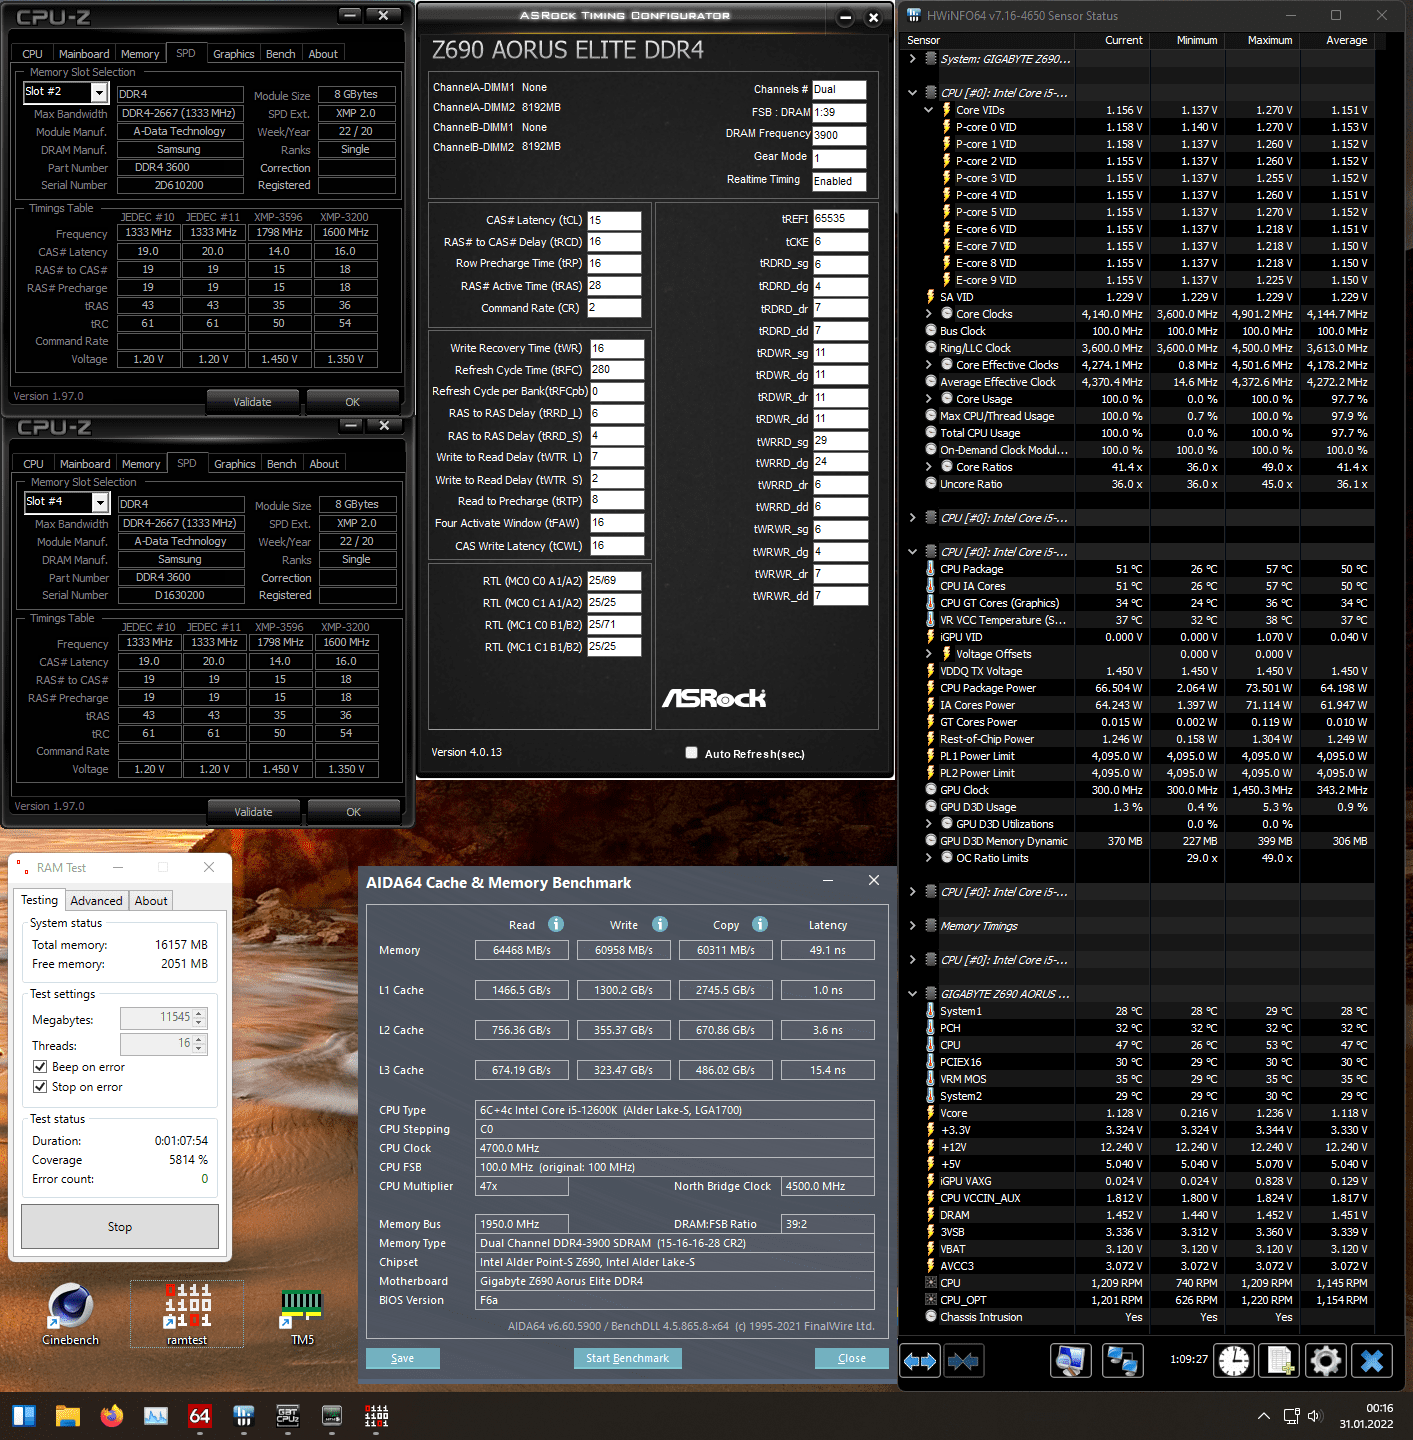This screenshot has height=1440, width=1413.
Task: Switch to Bench tab in upper CPU-Z
Action: click(280, 54)
